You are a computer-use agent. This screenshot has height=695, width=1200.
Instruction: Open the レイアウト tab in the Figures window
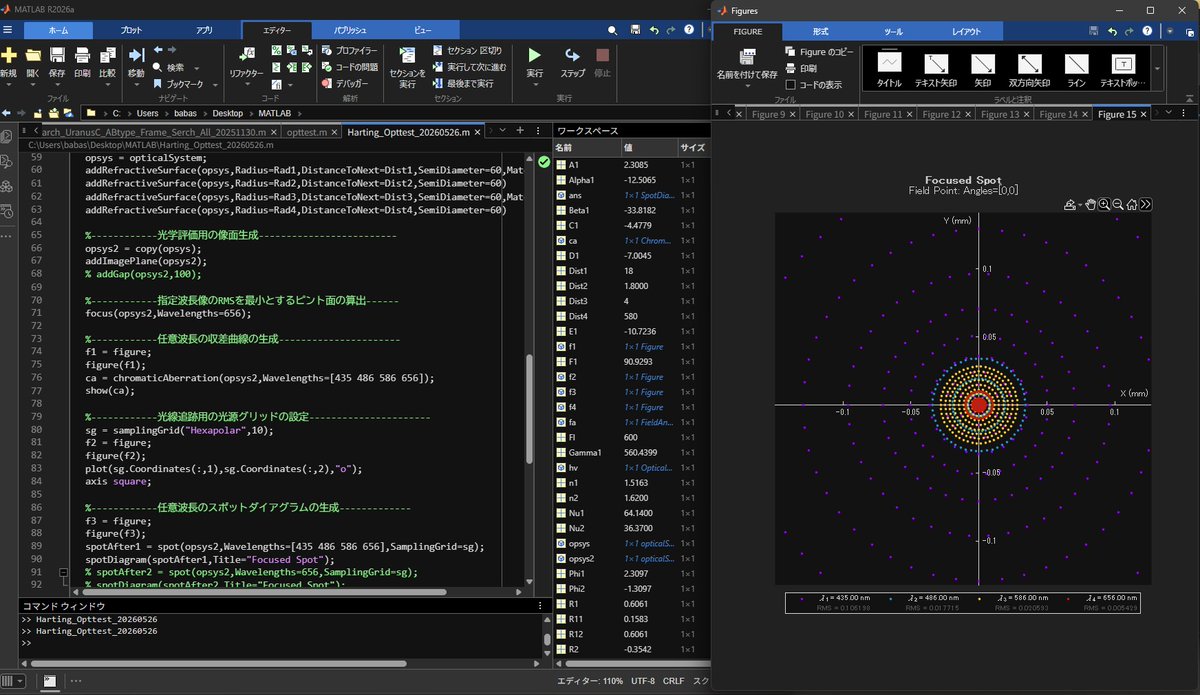(966, 32)
